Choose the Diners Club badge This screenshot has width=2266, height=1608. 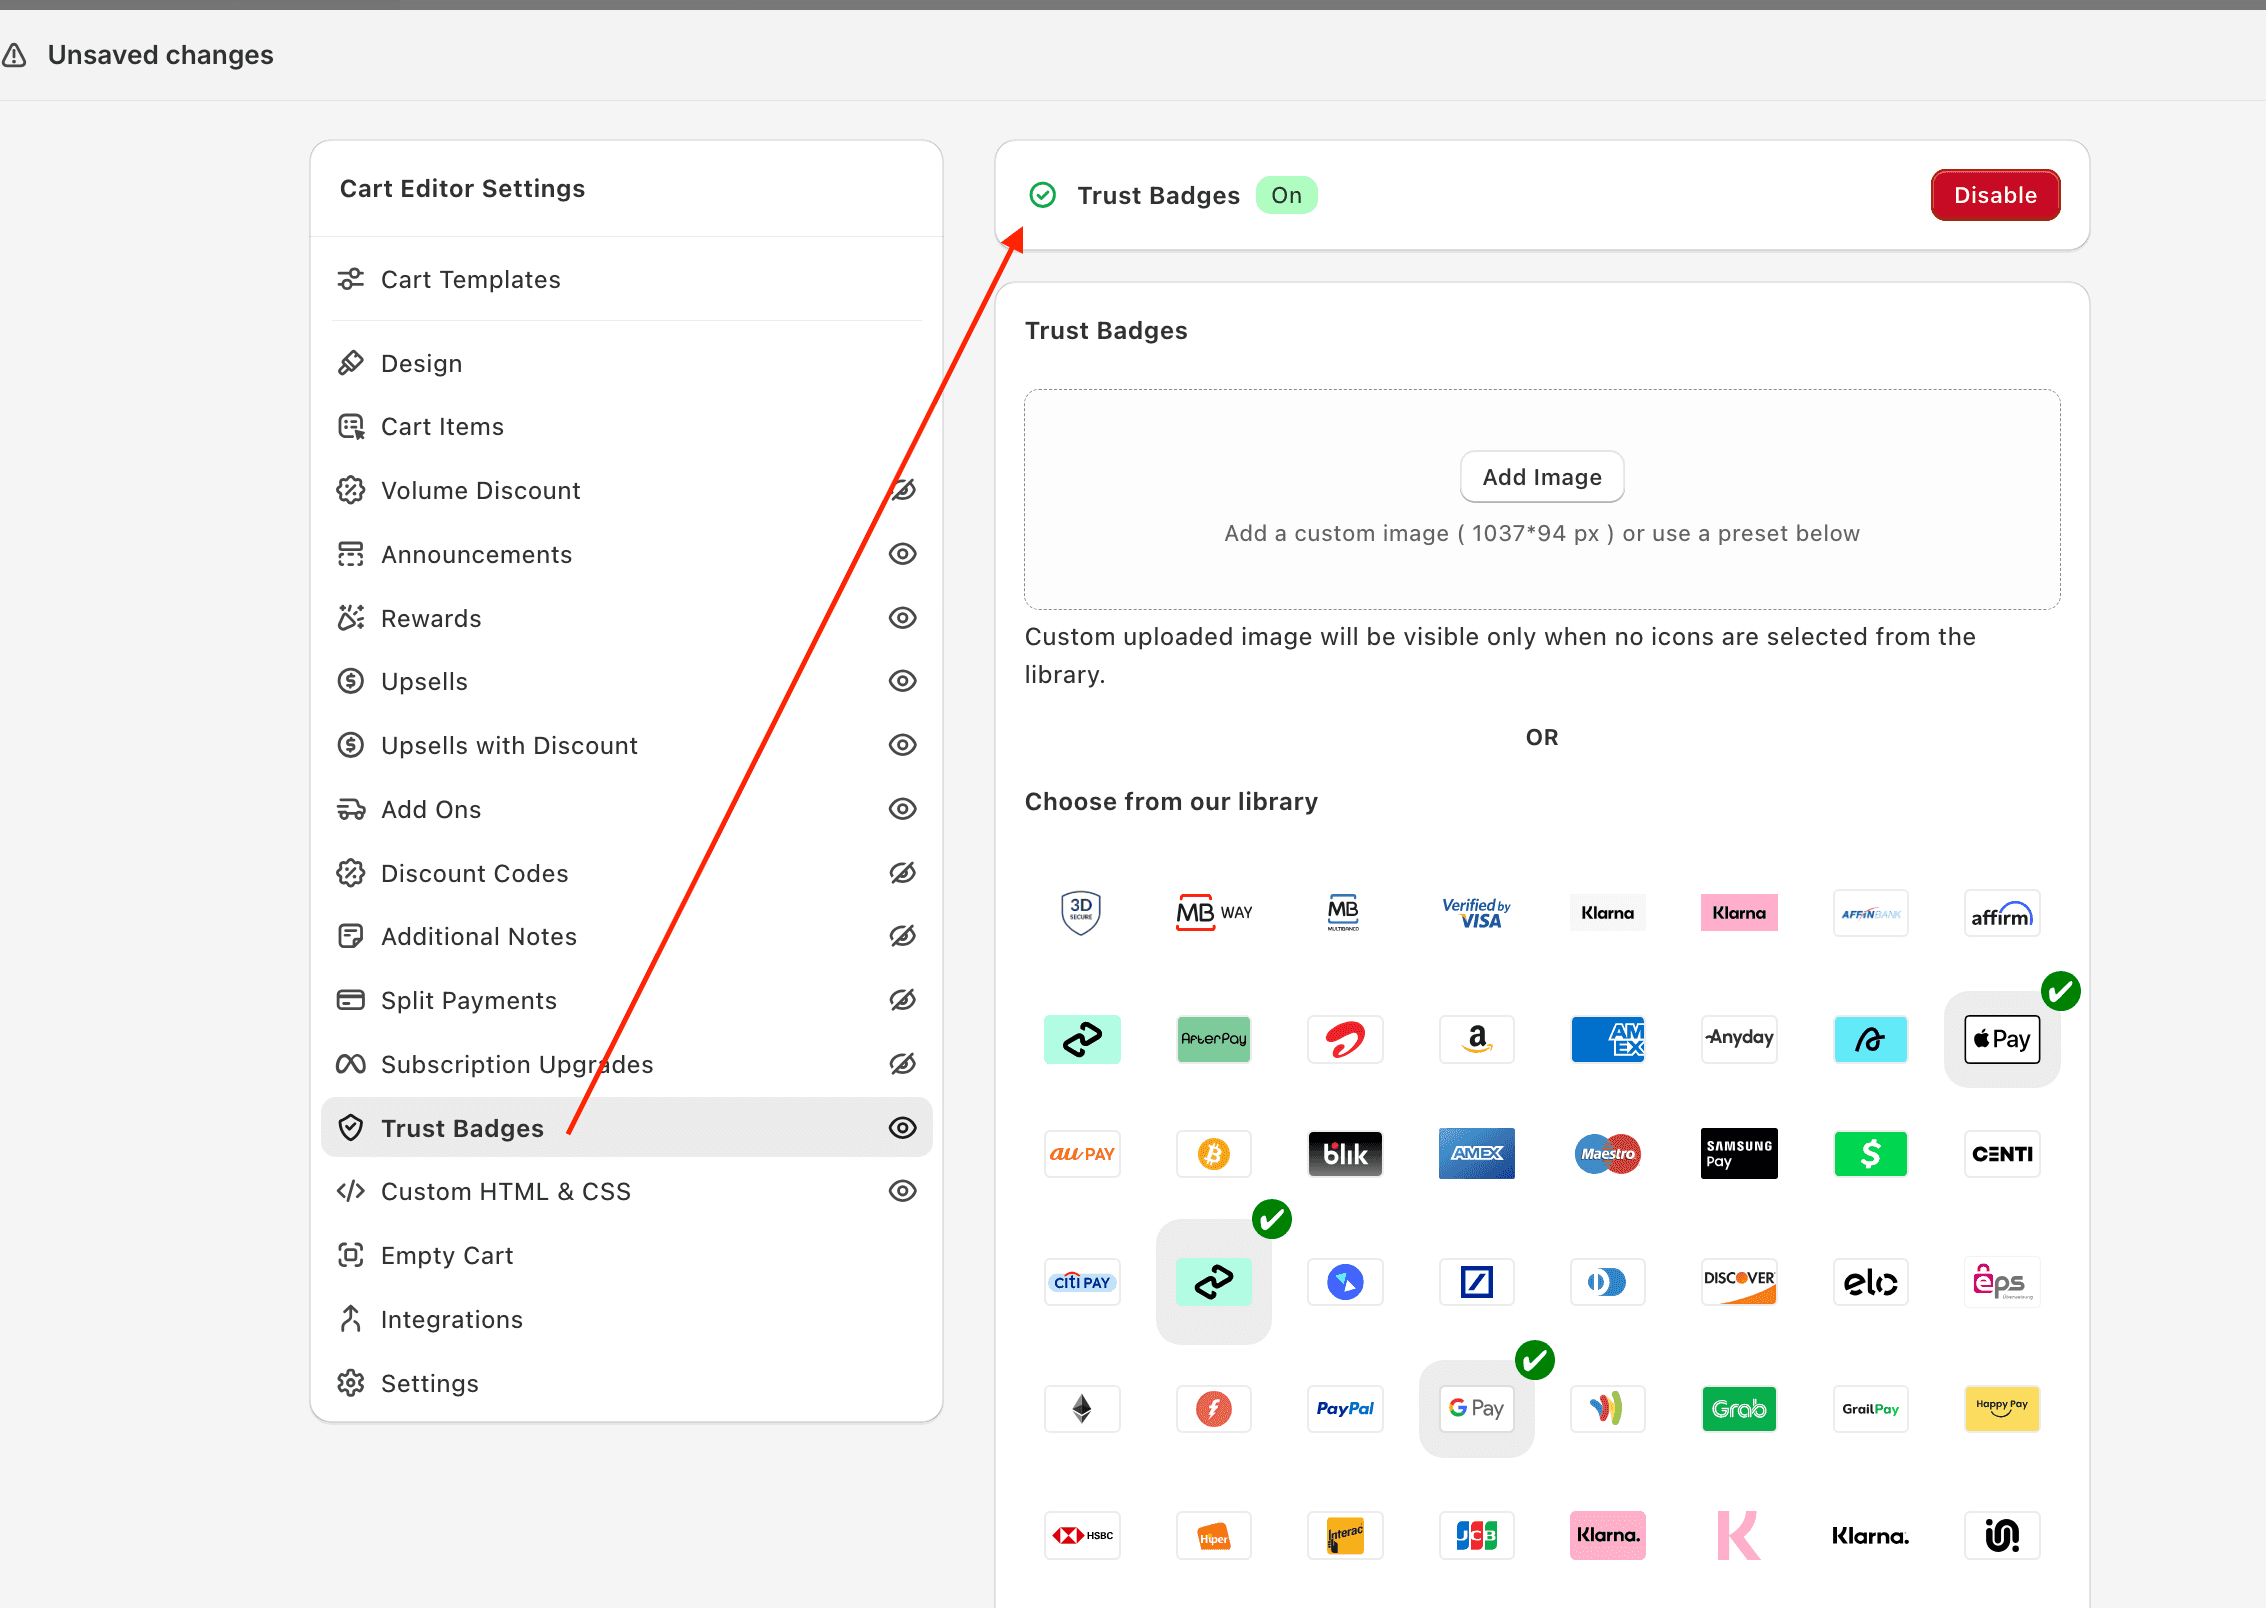1608,1282
